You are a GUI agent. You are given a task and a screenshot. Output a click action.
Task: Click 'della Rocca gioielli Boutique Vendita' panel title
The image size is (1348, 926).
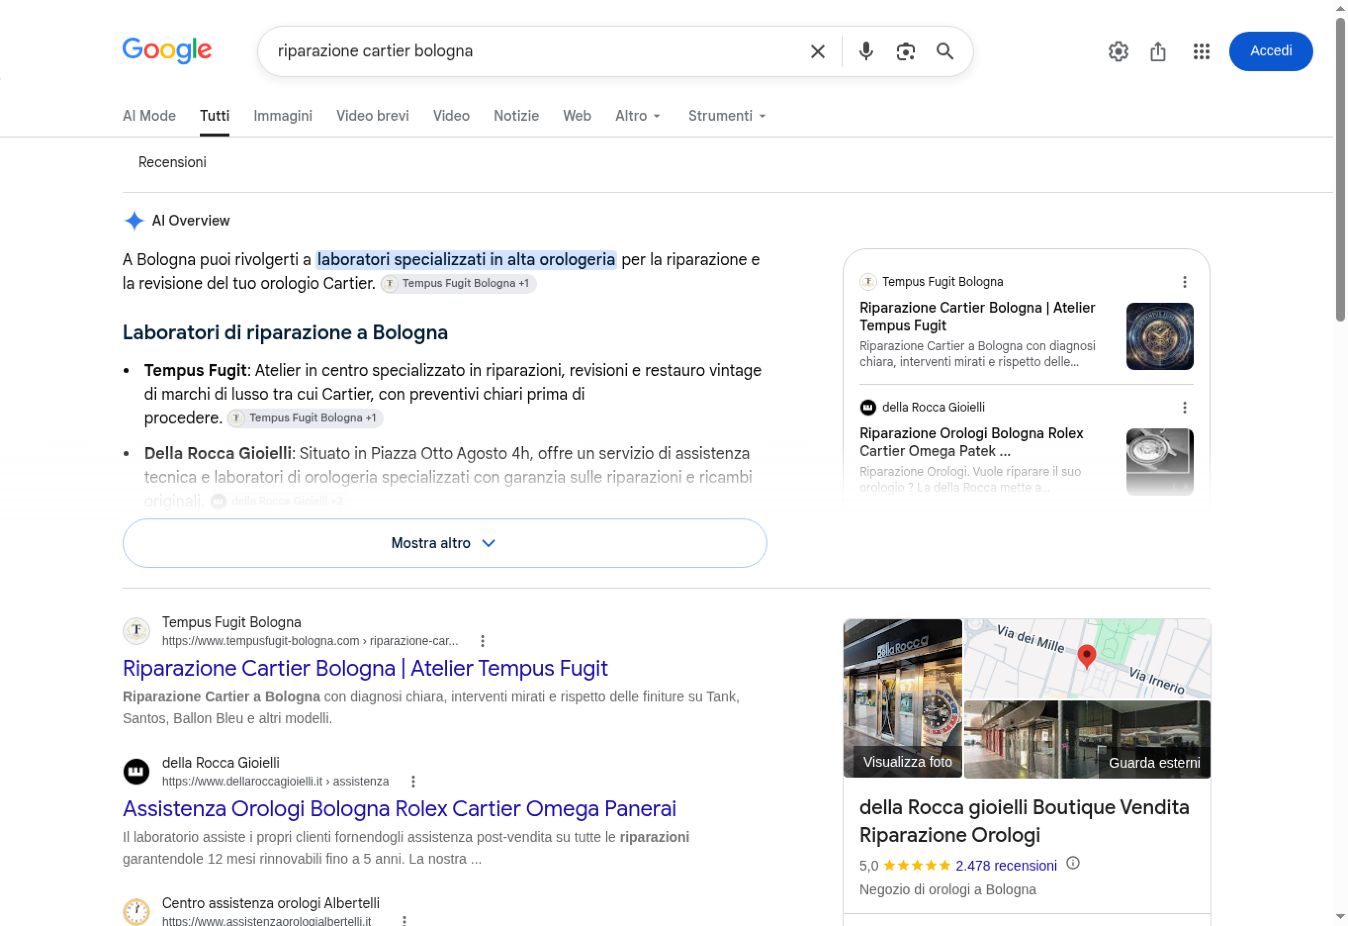1024,821
